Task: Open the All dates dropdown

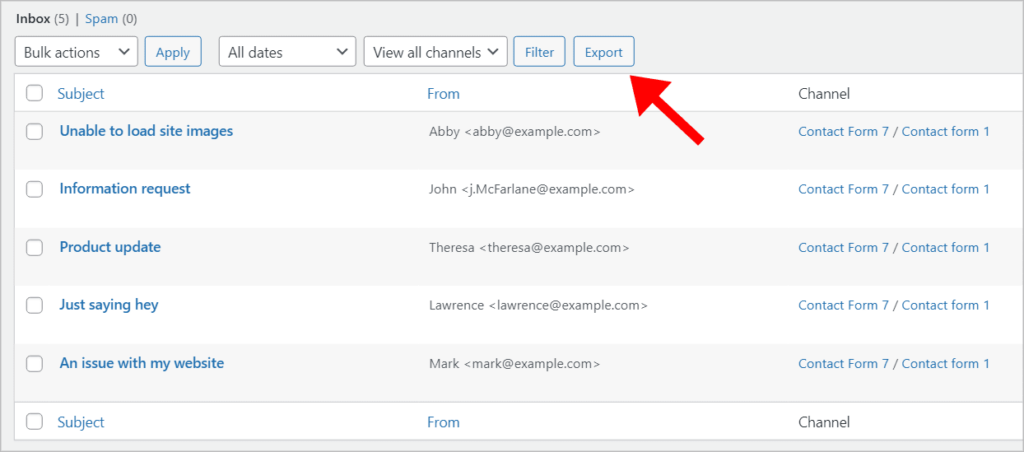Action: (x=287, y=52)
